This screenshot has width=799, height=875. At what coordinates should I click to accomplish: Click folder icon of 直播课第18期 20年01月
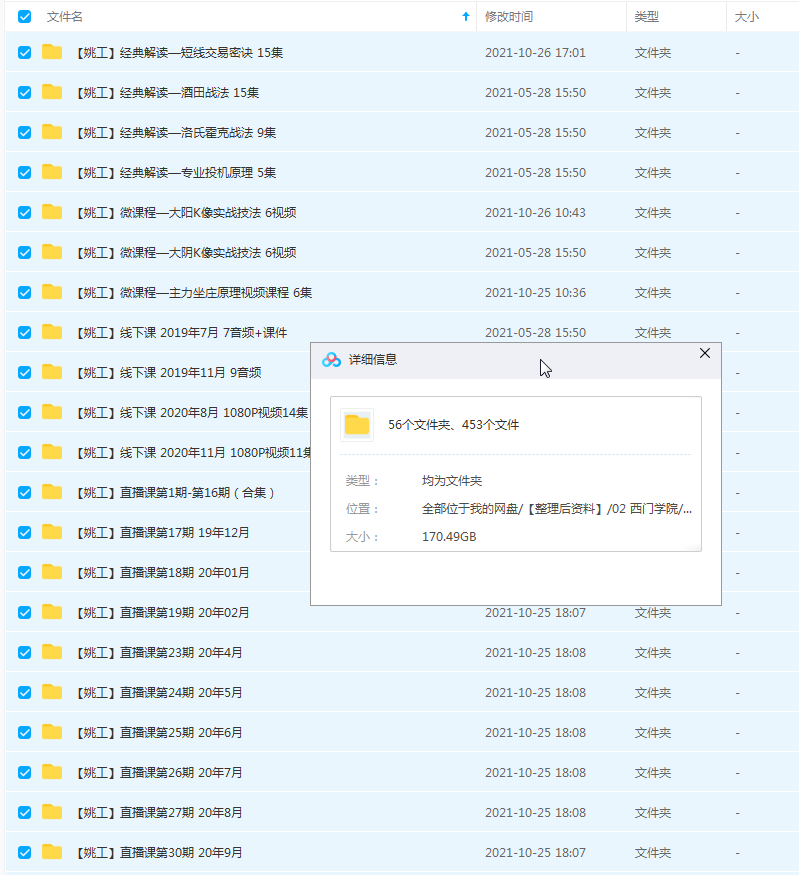tap(52, 572)
